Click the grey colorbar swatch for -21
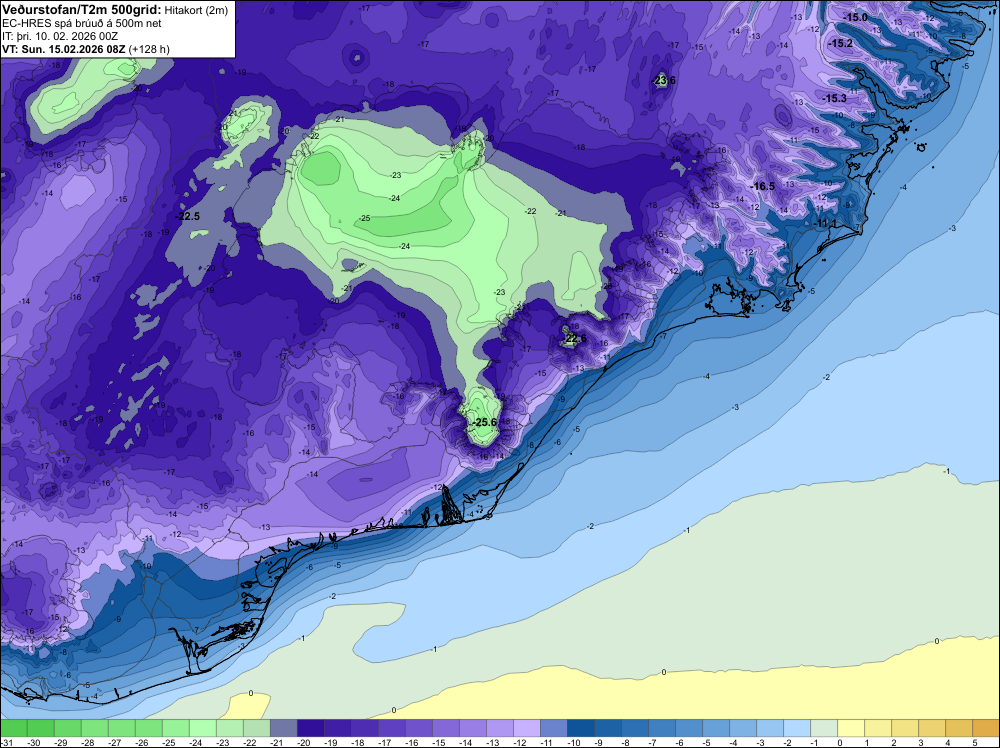This screenshot has height=748, width=1000. [284, 728]
